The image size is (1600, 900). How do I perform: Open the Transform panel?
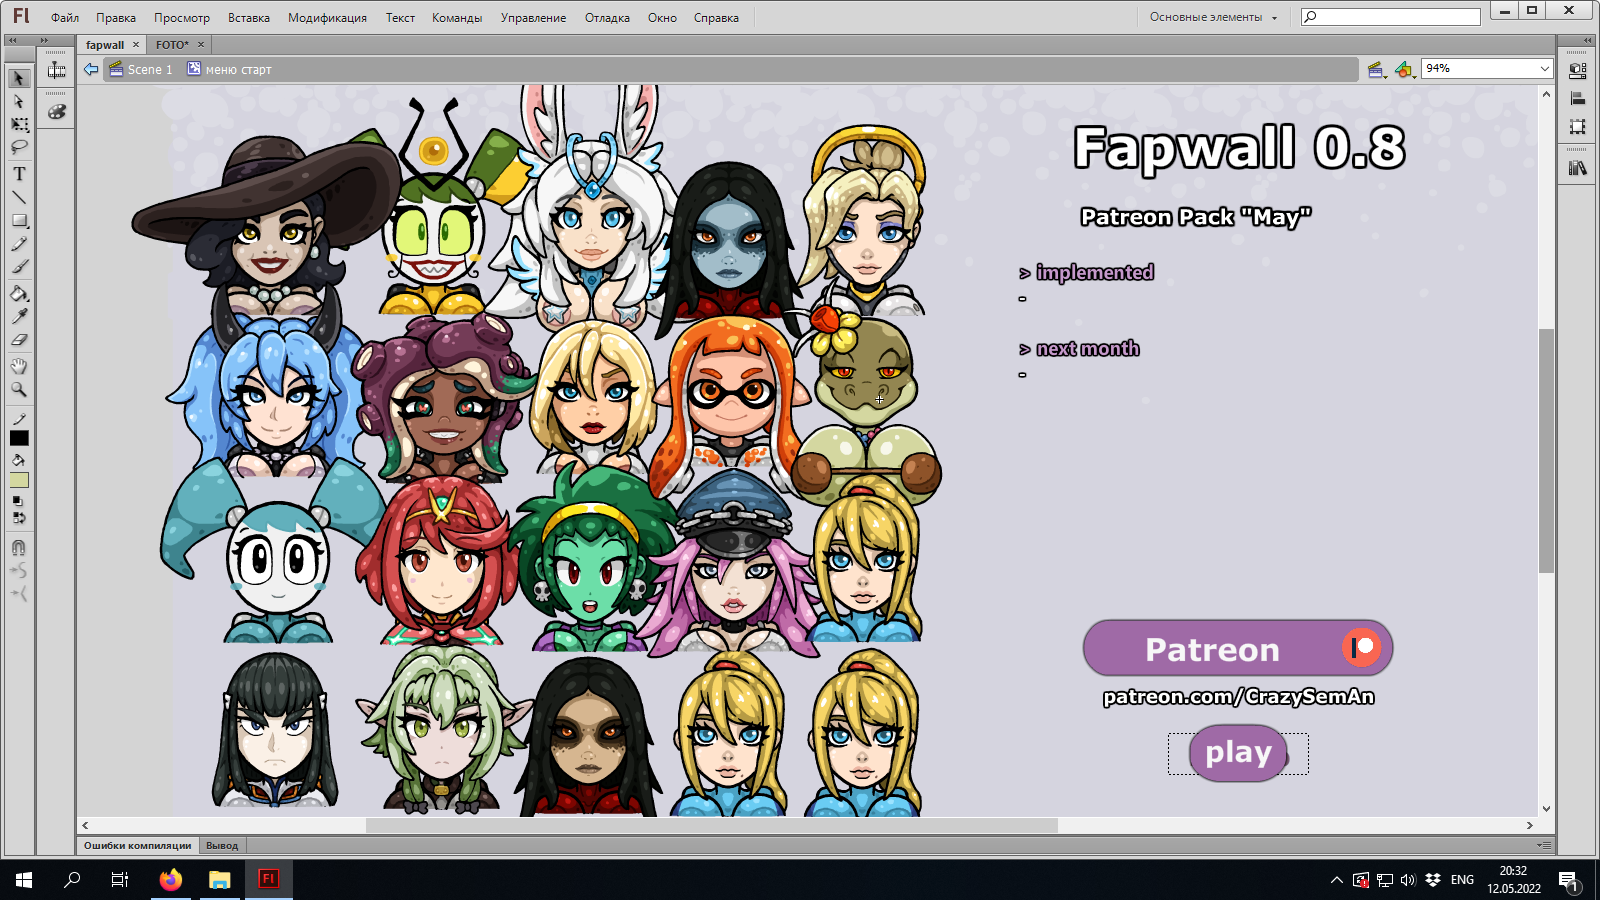point(1578,126)
